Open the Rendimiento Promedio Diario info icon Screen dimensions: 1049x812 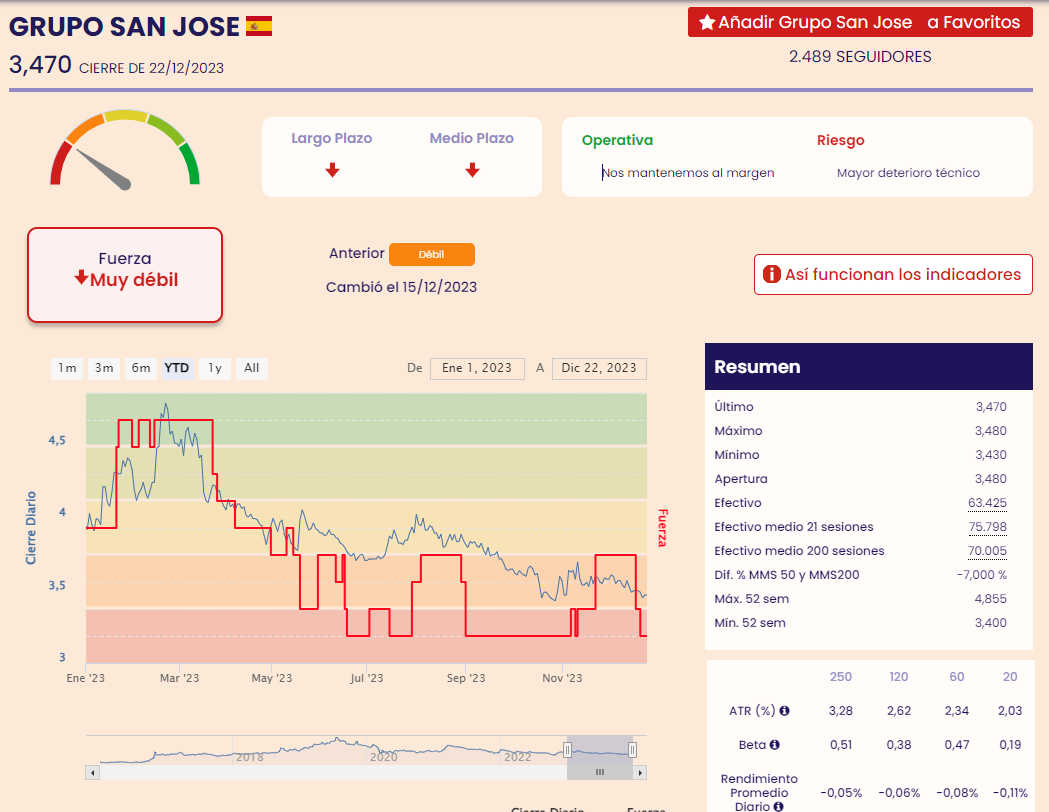pyautogui.click(x=778, y=807)
